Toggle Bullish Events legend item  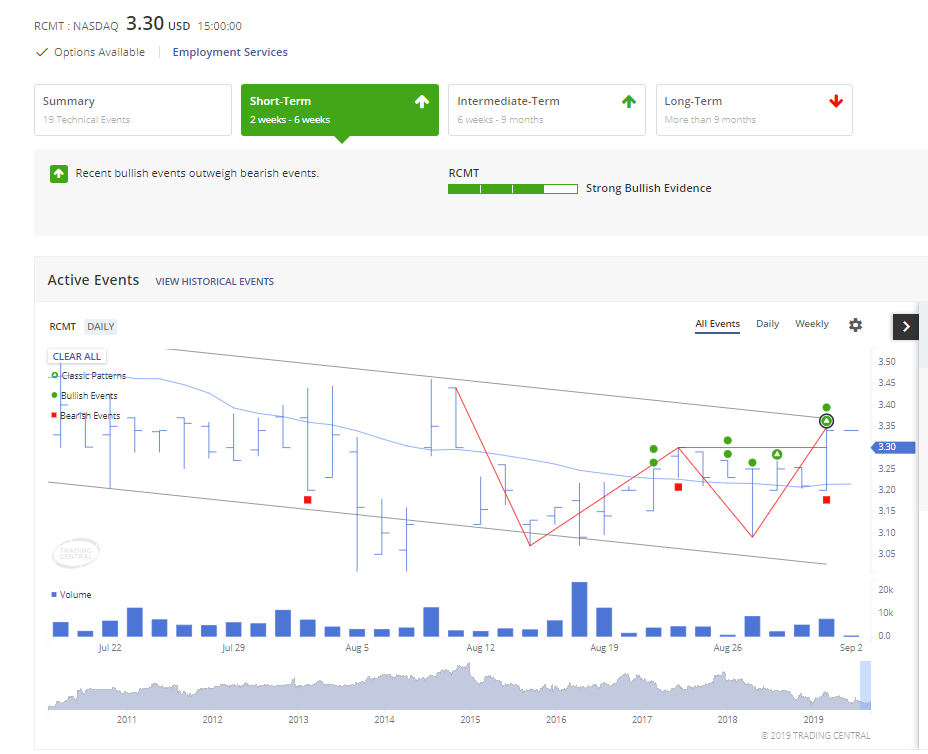point(85,395)
